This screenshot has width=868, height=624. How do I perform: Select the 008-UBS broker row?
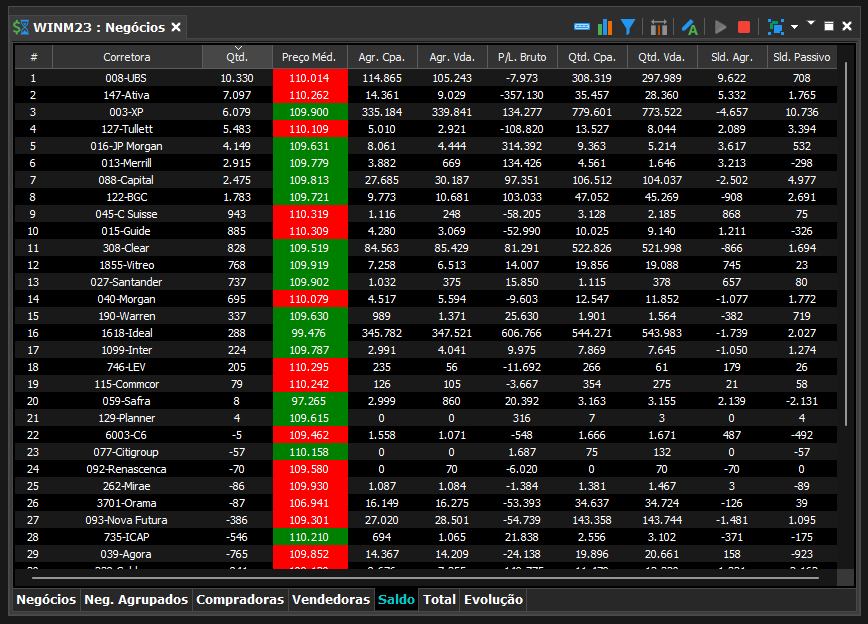tap(426, 78)
